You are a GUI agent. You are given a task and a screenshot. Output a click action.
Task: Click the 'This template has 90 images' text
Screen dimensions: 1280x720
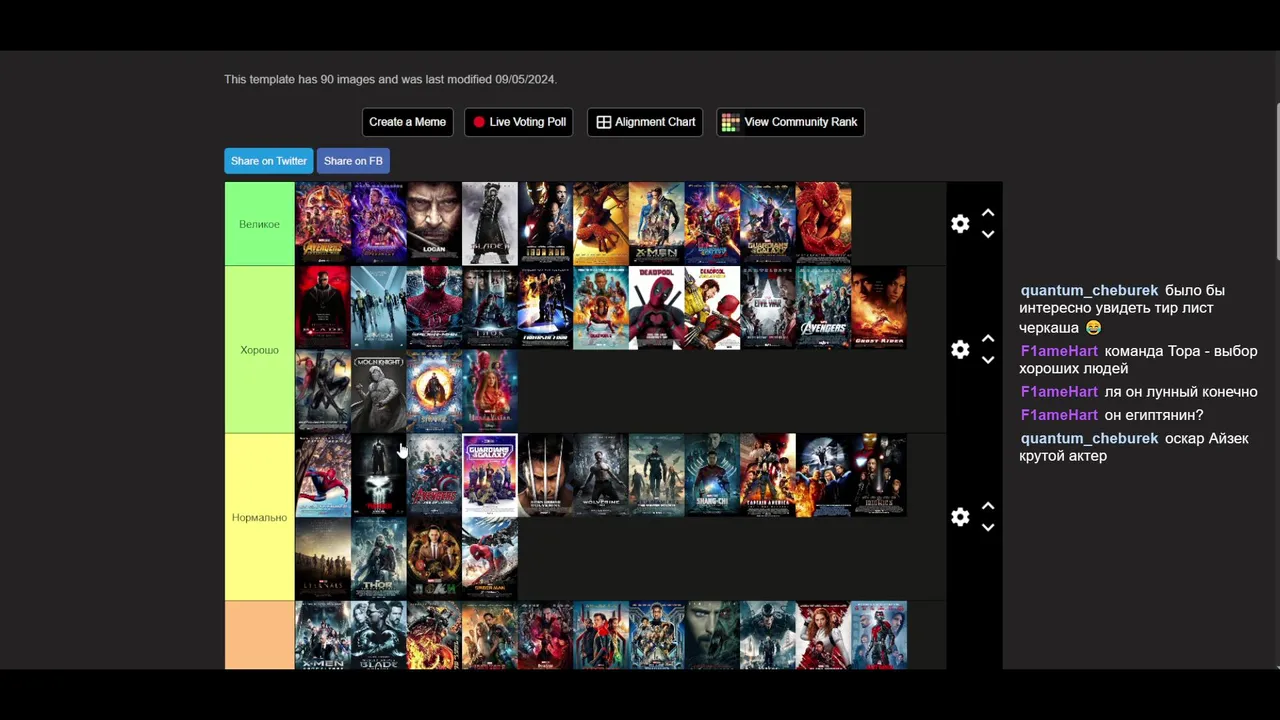[390, 79]
